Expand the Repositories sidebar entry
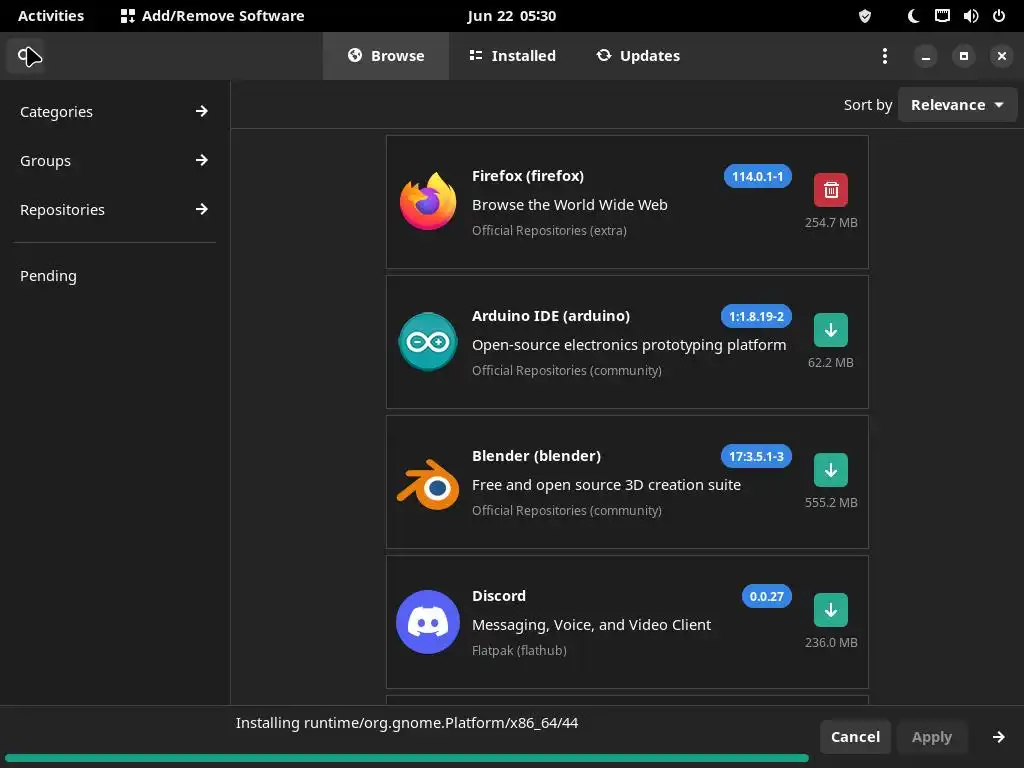1024x768 pixels. pyautogui.click(x=114, y=210)
